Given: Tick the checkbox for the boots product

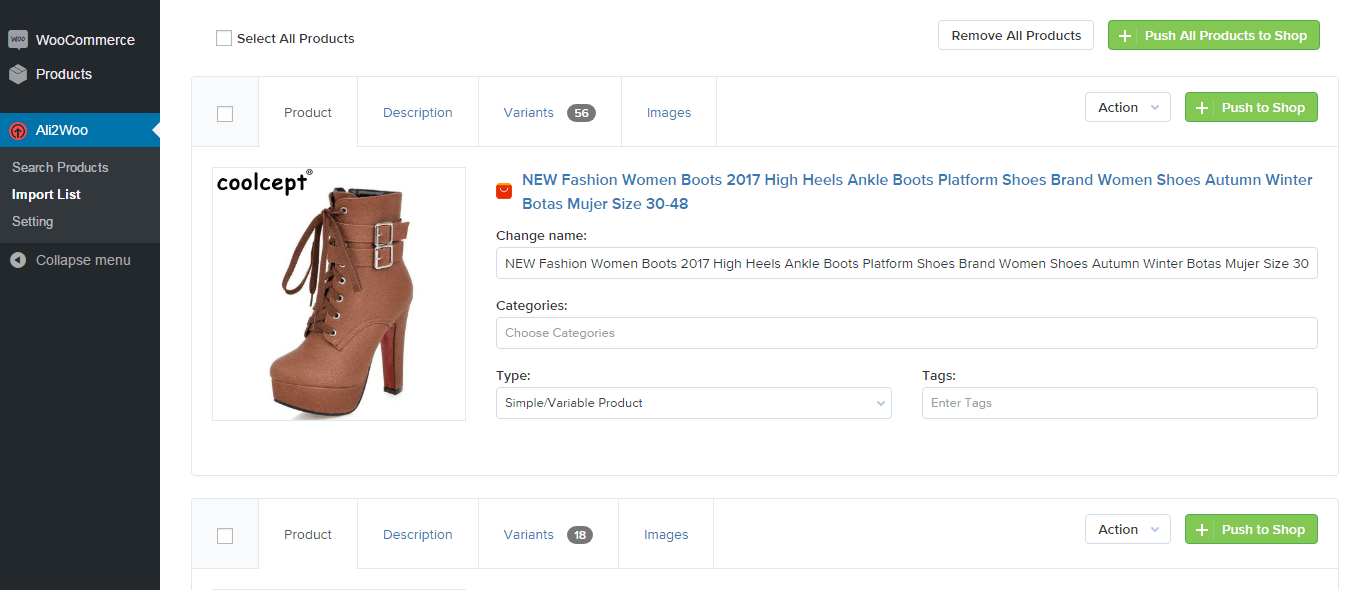Looking at the screenshot, I should tap(225, 114).
